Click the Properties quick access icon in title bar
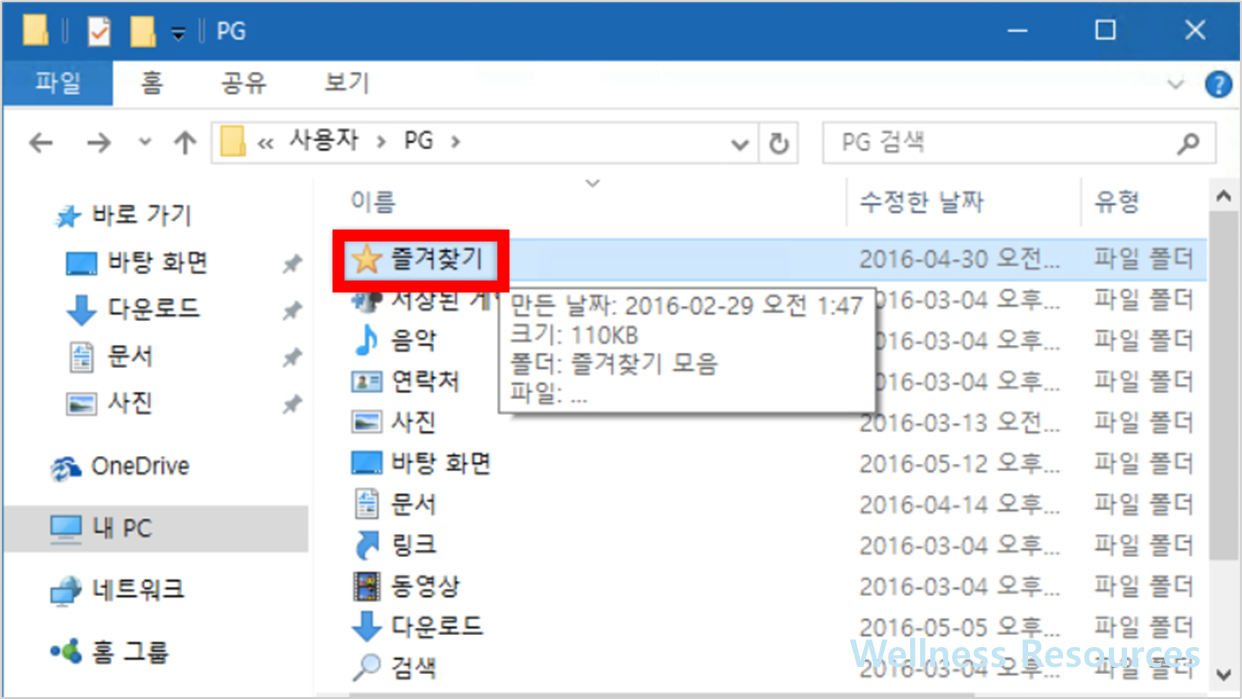Screen dimensions: 1242x699 tap(98, 32)
